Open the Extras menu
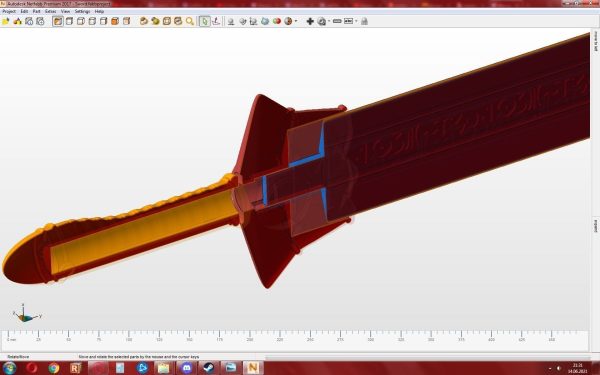This screenshot has height=375, width=600. coord(51,11)
